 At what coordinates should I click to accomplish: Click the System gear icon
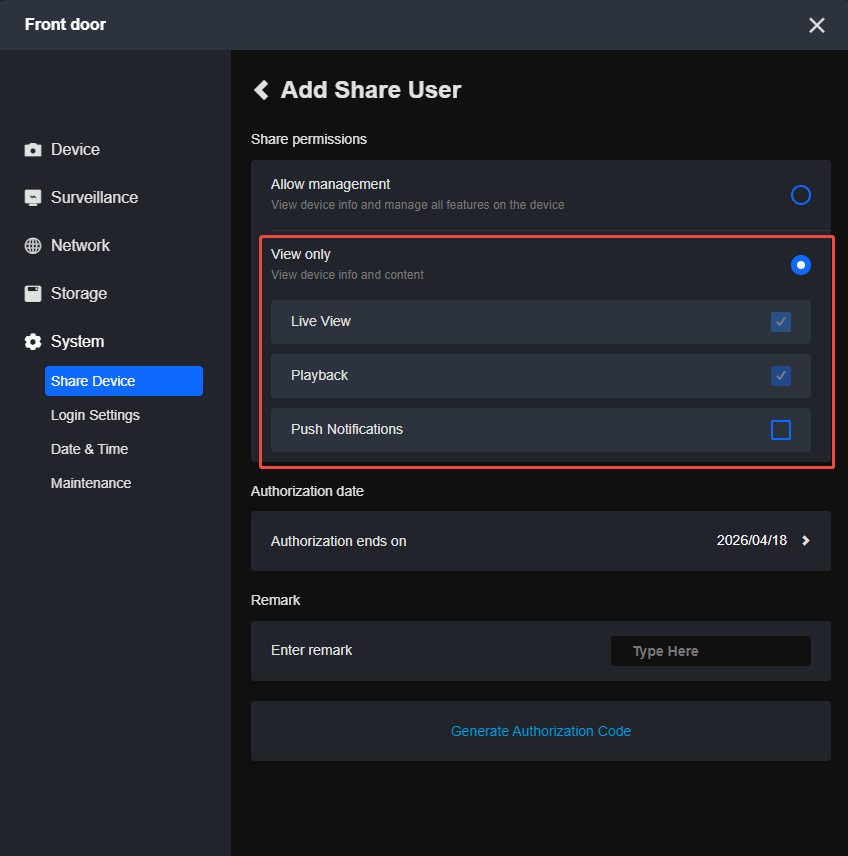33,342
